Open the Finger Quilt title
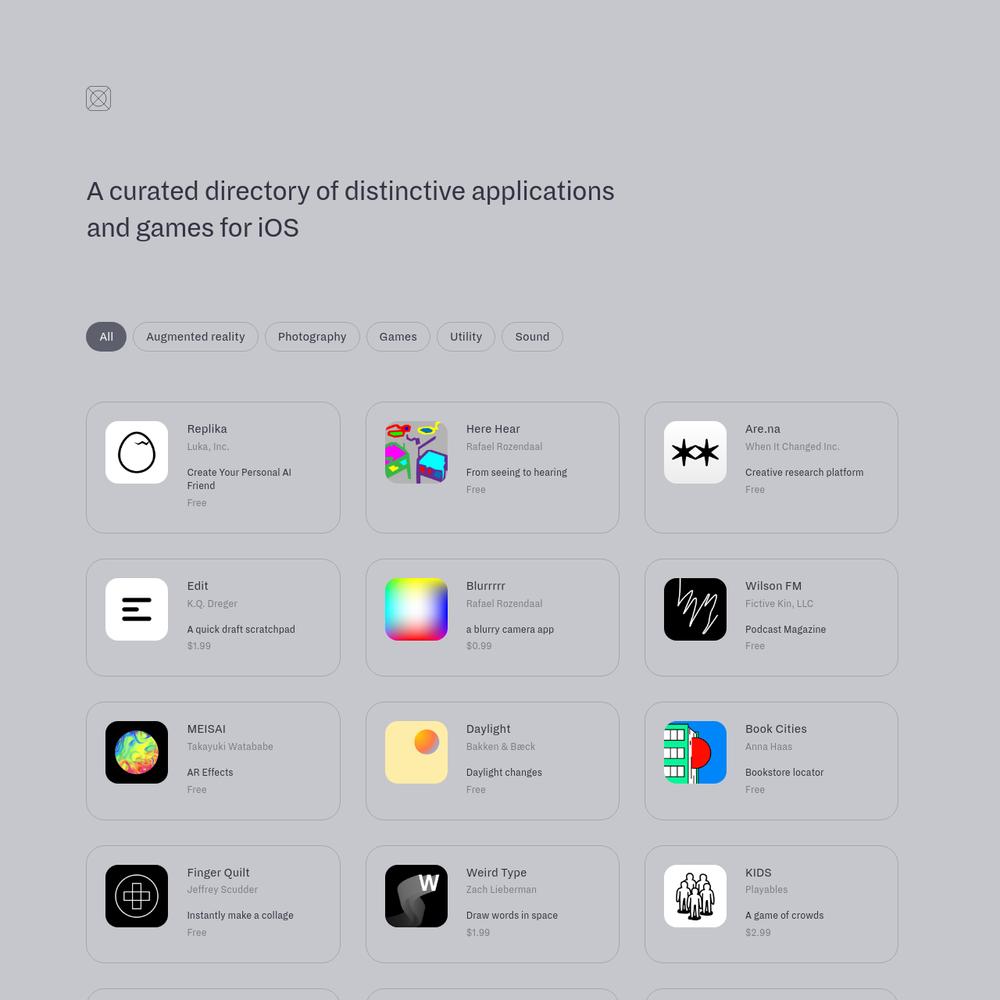The width and height of the screenshot is (1000, 1000). point(218,872)
